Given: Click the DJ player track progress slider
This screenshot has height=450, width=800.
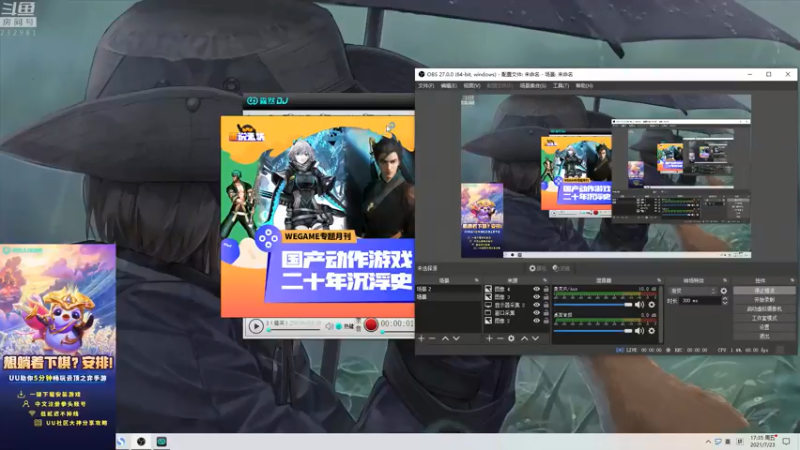Looking at the screenshot, I should coord(294,330).
